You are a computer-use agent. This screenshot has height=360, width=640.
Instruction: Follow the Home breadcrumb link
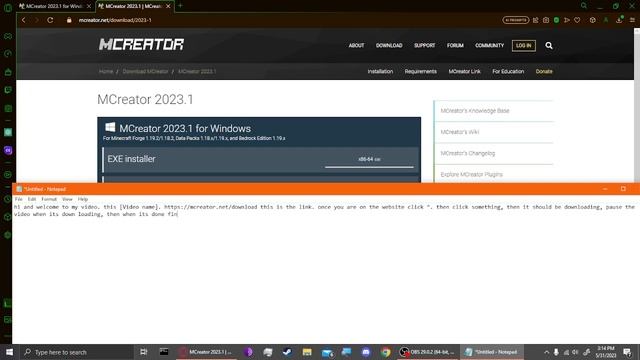[x=106, y=71]
